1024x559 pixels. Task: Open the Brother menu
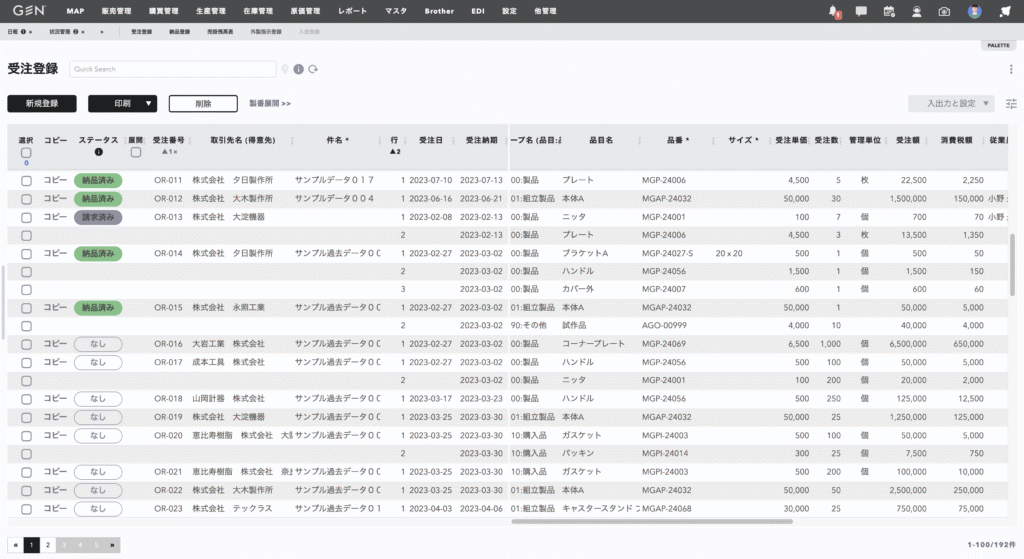click(439, 11)
